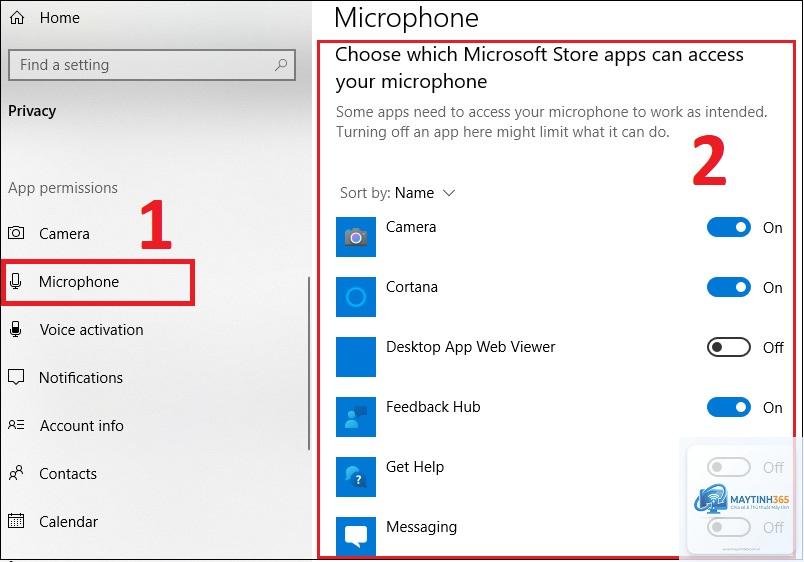Click the search magnifier icon
804x562 pixels.
(x=281, y=65)
